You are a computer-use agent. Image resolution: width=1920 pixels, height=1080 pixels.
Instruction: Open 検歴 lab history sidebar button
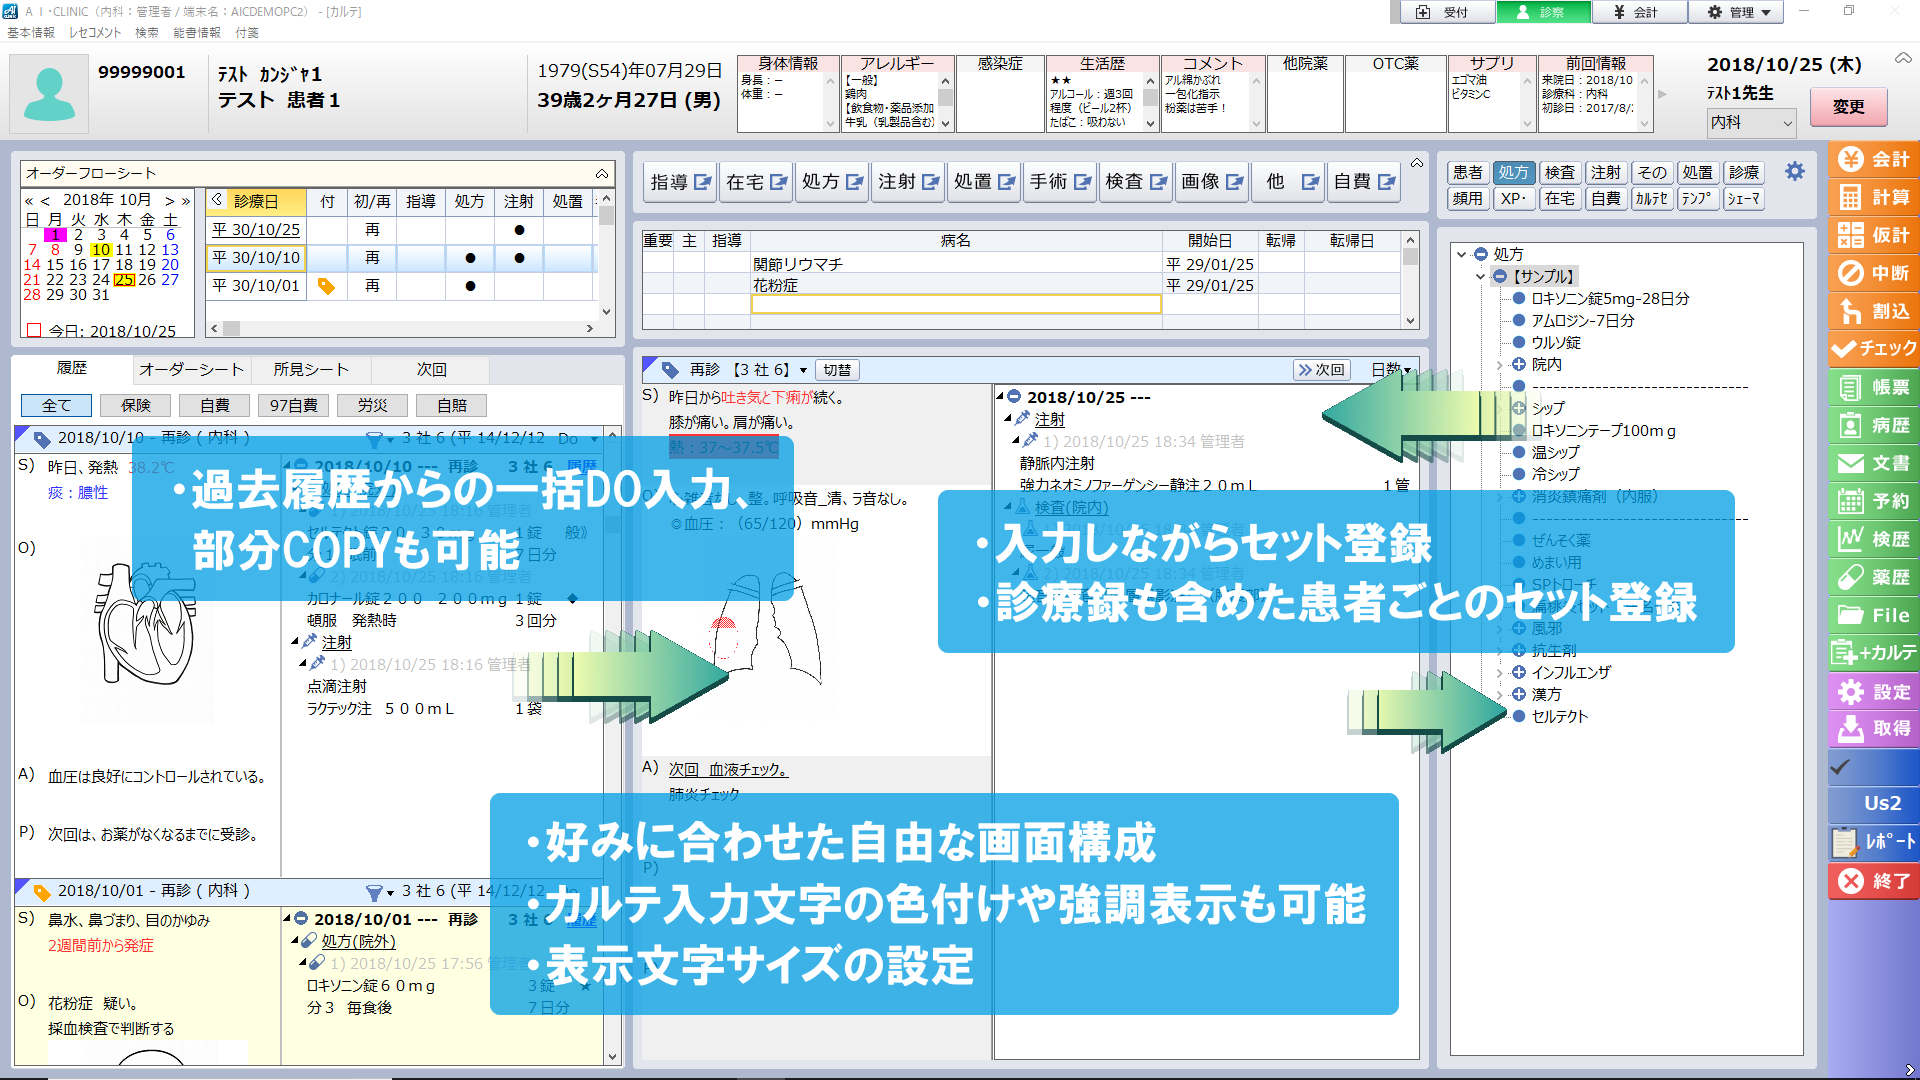click(x=1874, y=540)
